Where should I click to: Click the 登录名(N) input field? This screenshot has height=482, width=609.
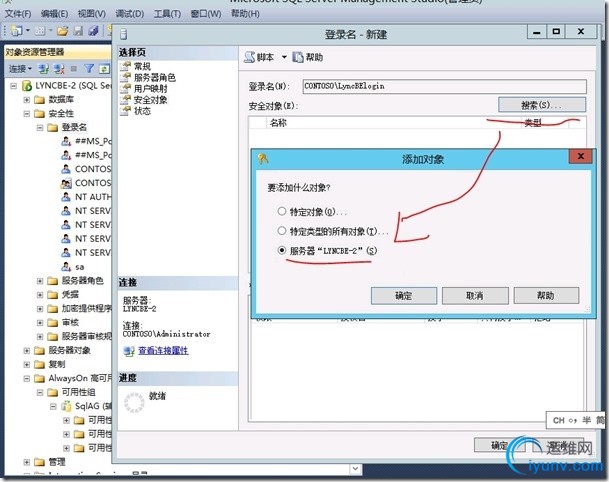[444, 86]
